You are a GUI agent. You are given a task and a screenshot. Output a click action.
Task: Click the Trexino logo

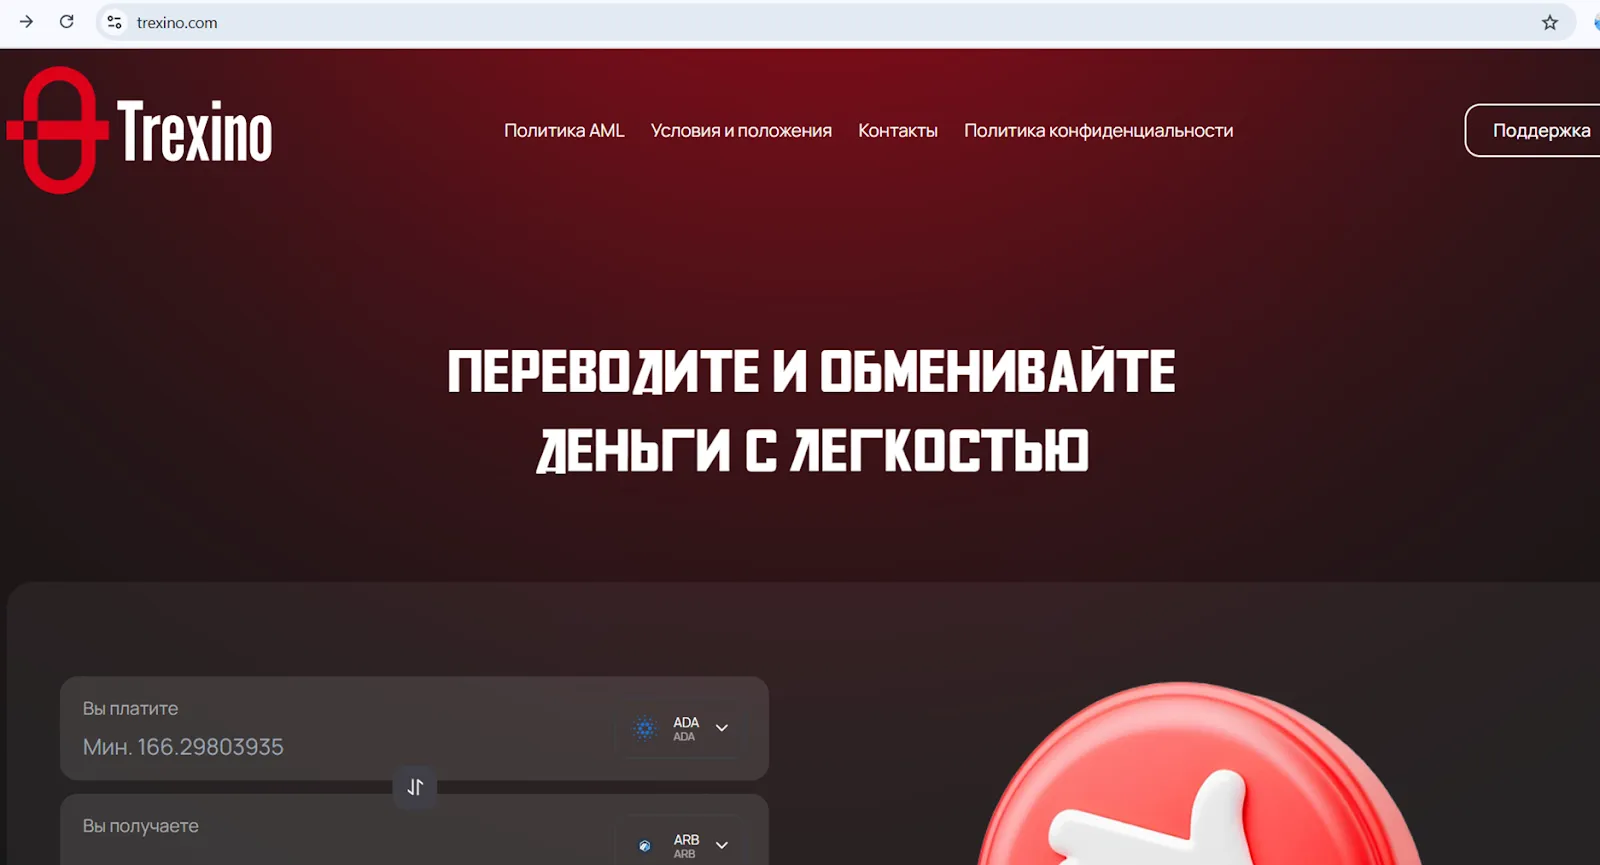(139, 130)
